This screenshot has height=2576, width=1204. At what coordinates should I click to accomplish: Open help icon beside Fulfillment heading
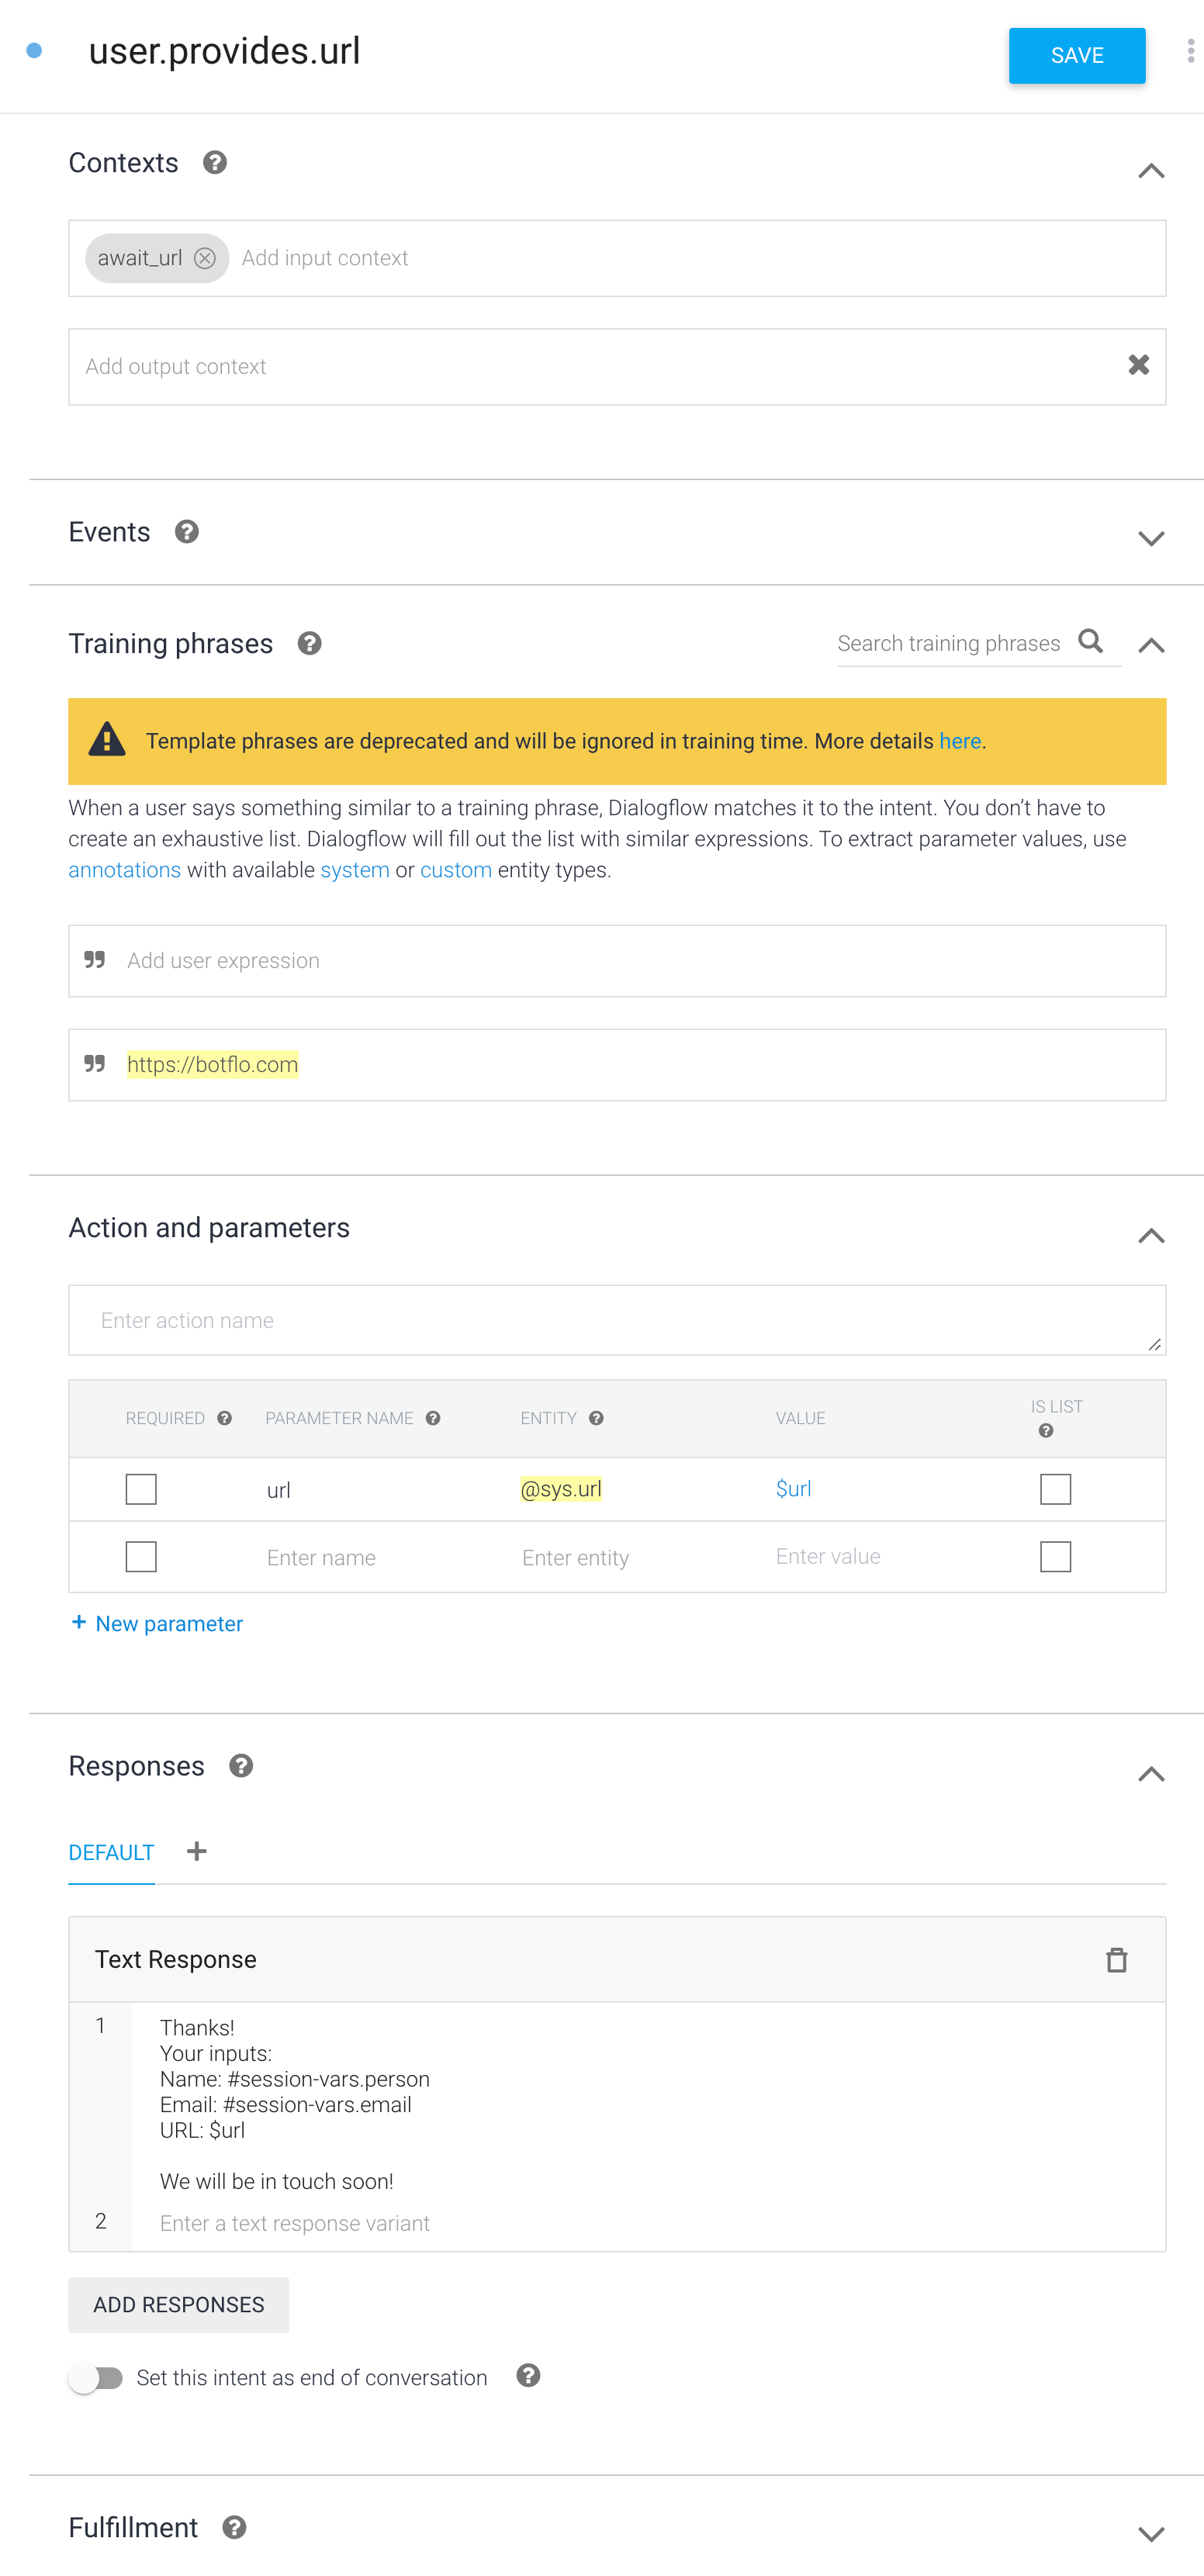(x=235, y=2527)
